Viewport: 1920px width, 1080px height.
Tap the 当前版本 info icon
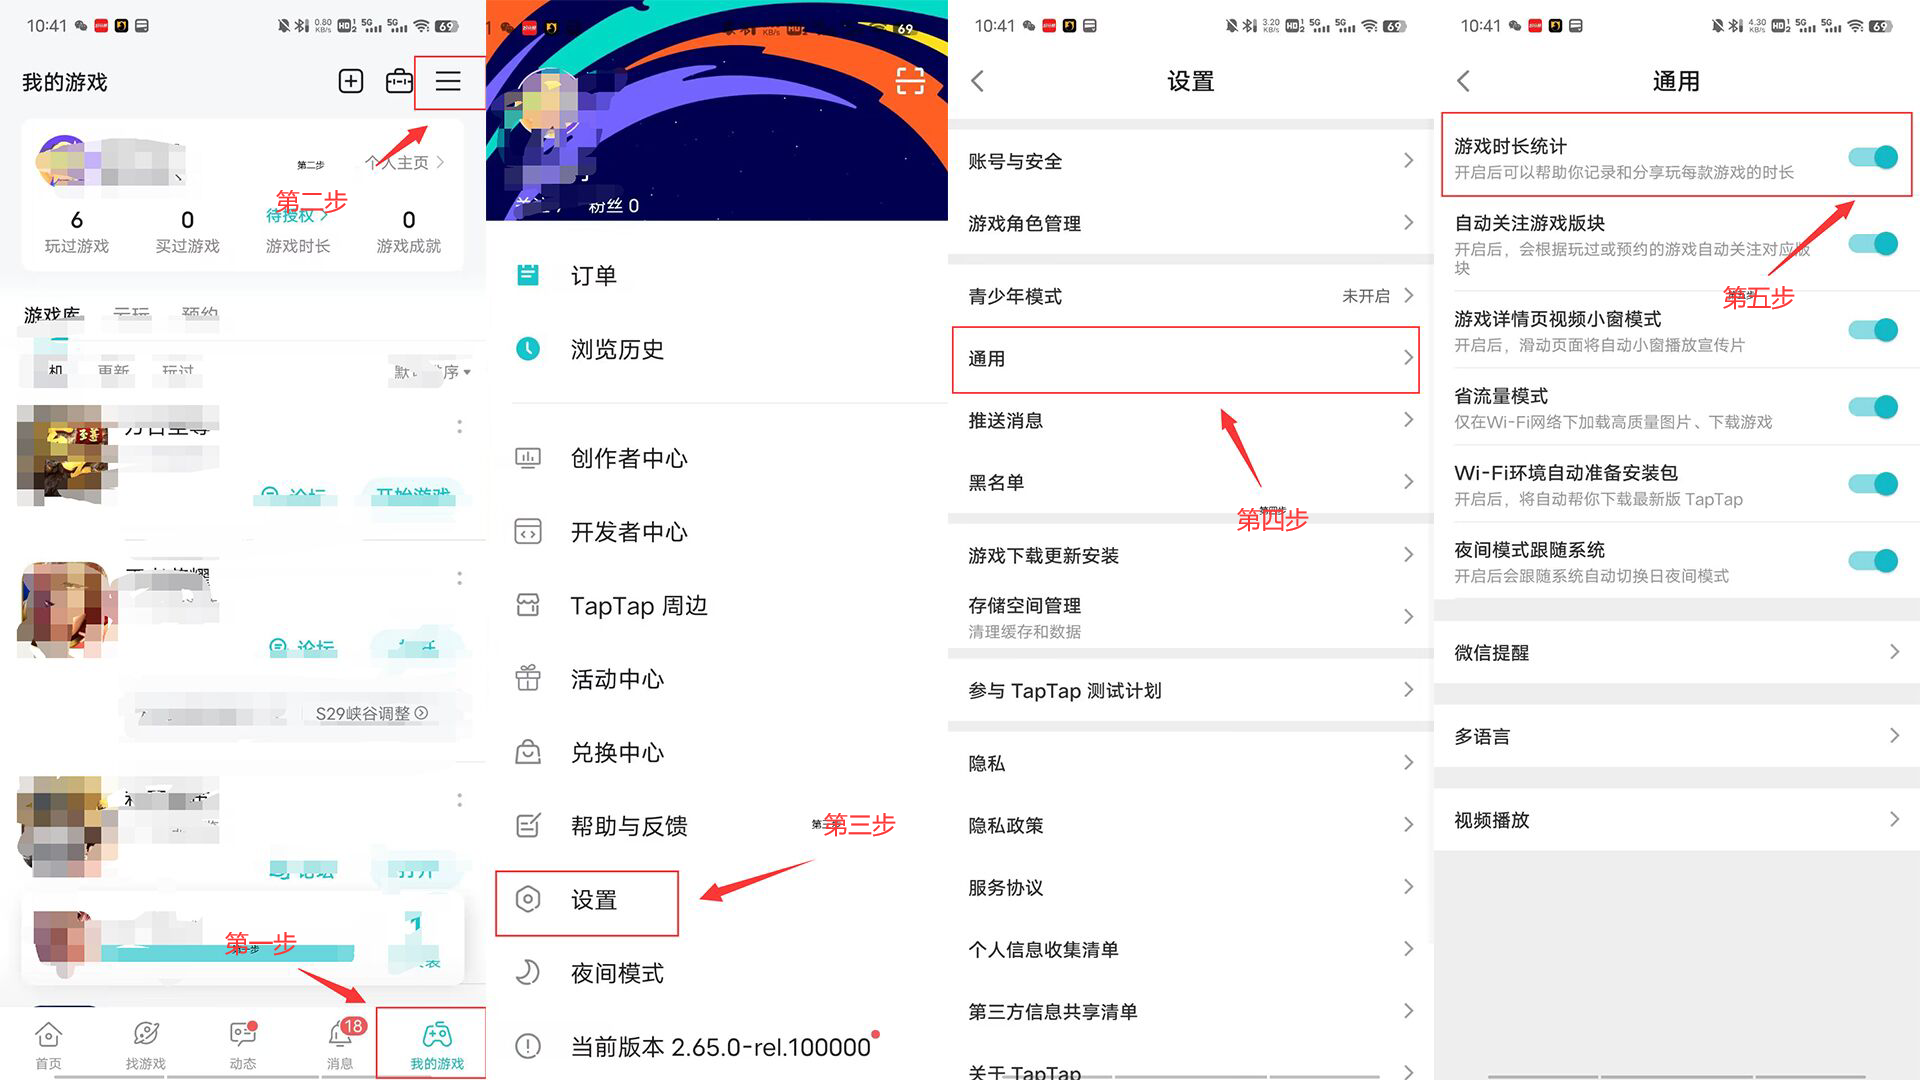(x=528, y=1047)
